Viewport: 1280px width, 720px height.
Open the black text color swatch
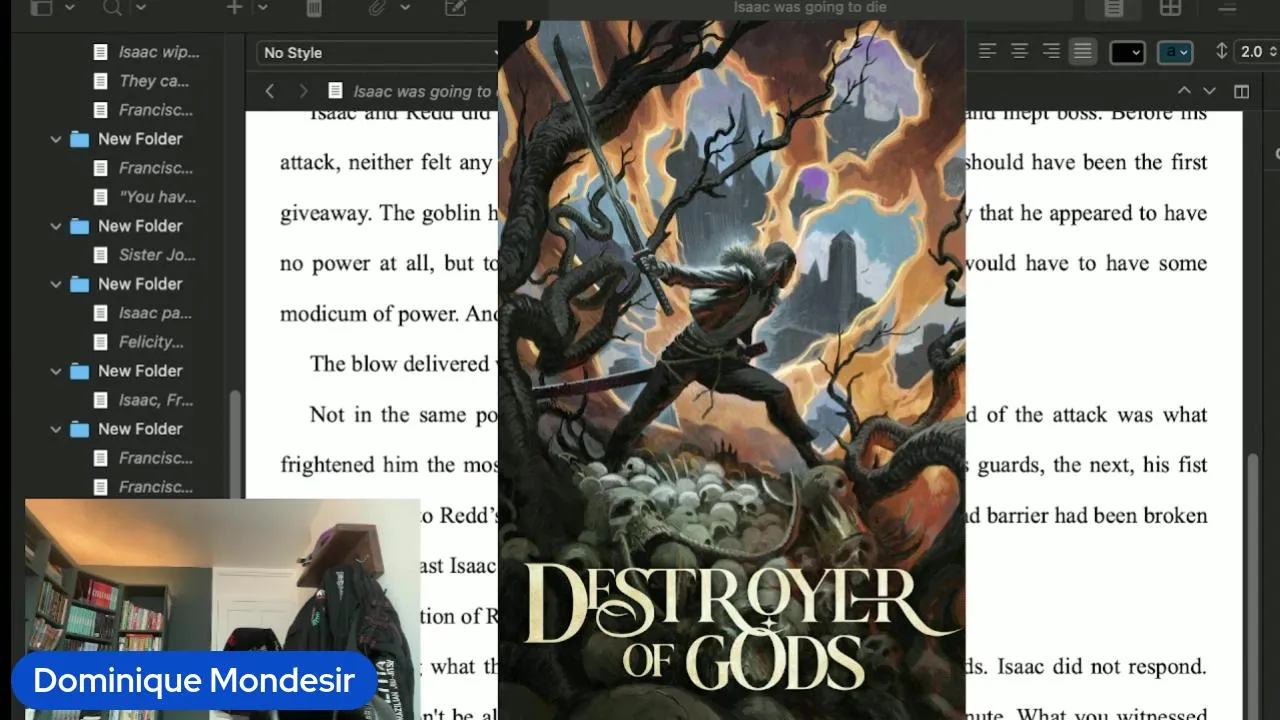[1127, 52]
